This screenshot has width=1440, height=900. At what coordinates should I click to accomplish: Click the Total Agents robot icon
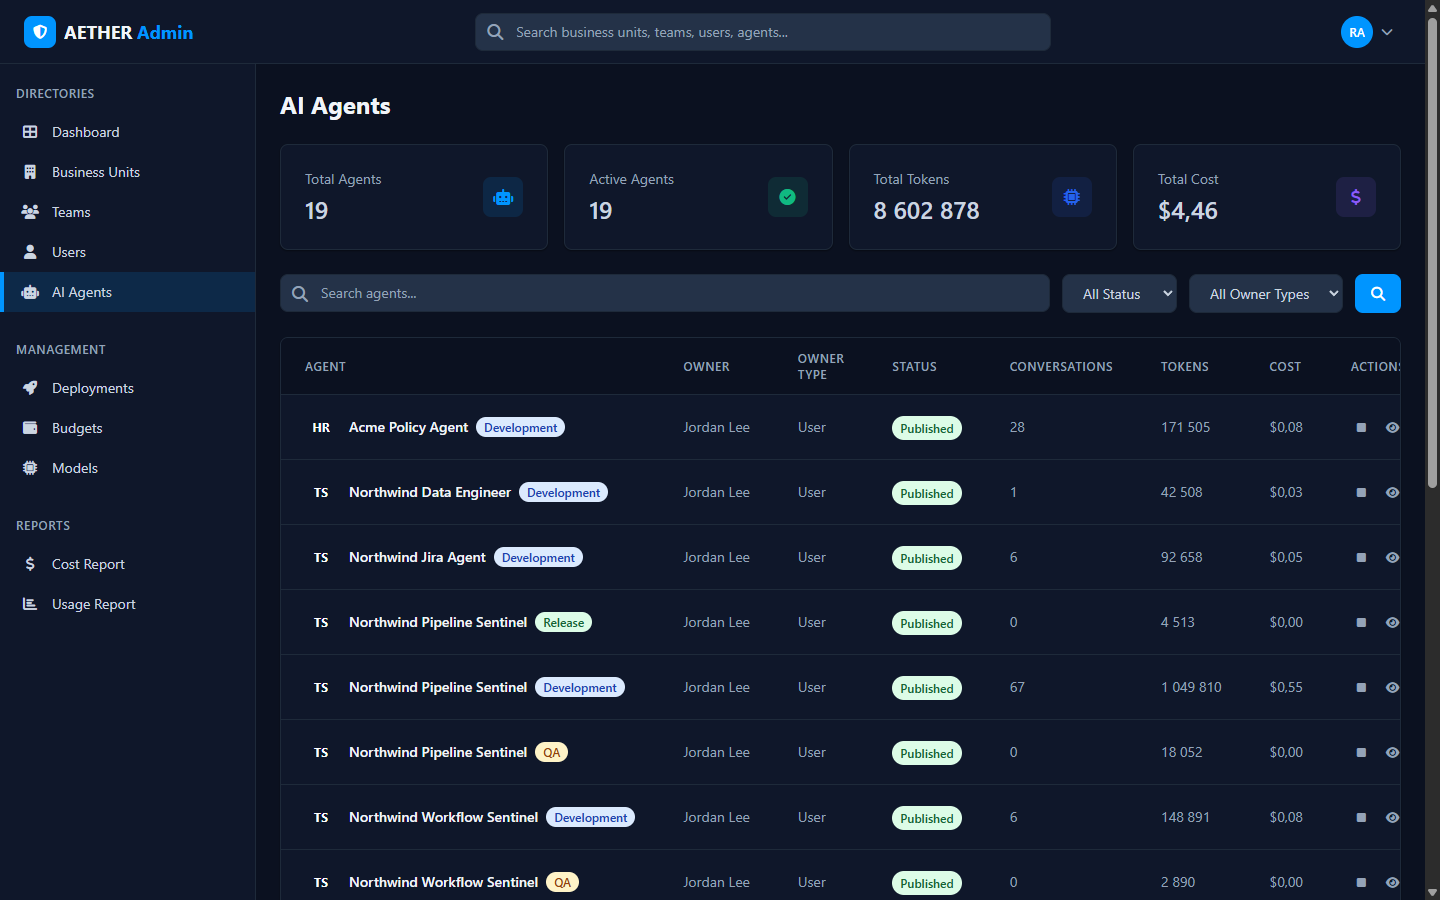click(503, 197)
